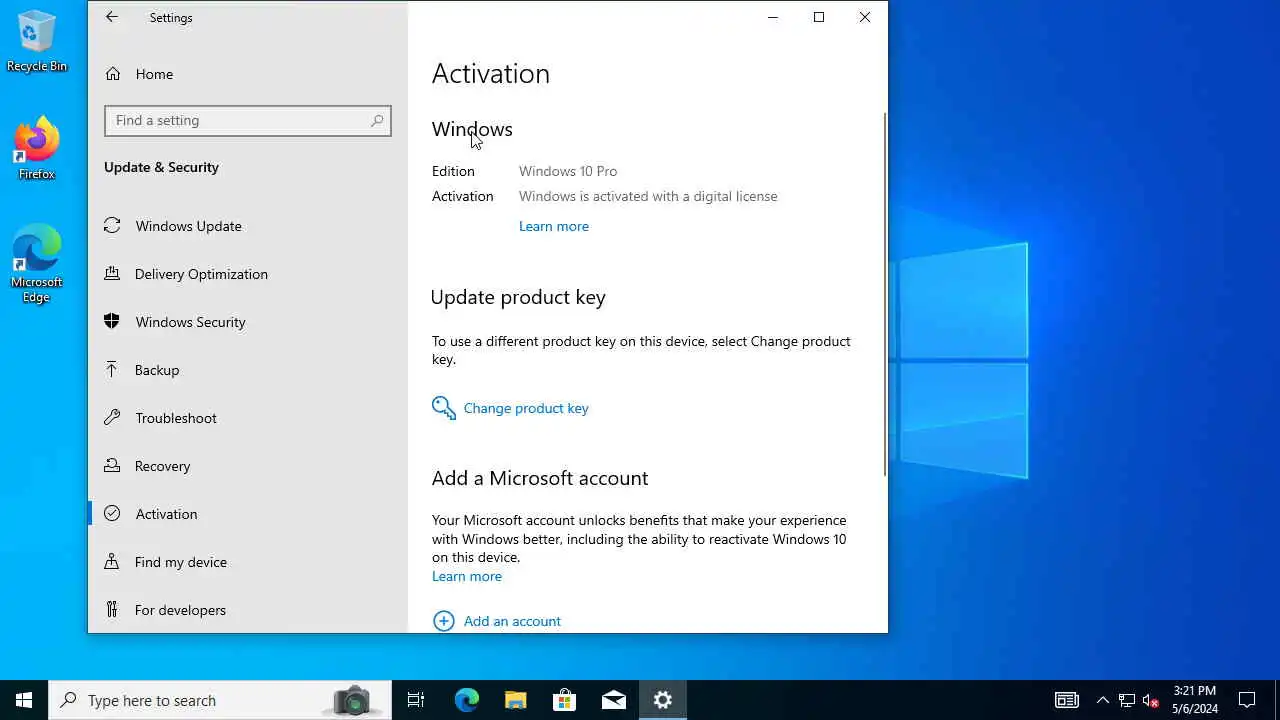The image size is (1280, 720).
Task: Open Home in Settings sidebar
Action: coord(248,74)
